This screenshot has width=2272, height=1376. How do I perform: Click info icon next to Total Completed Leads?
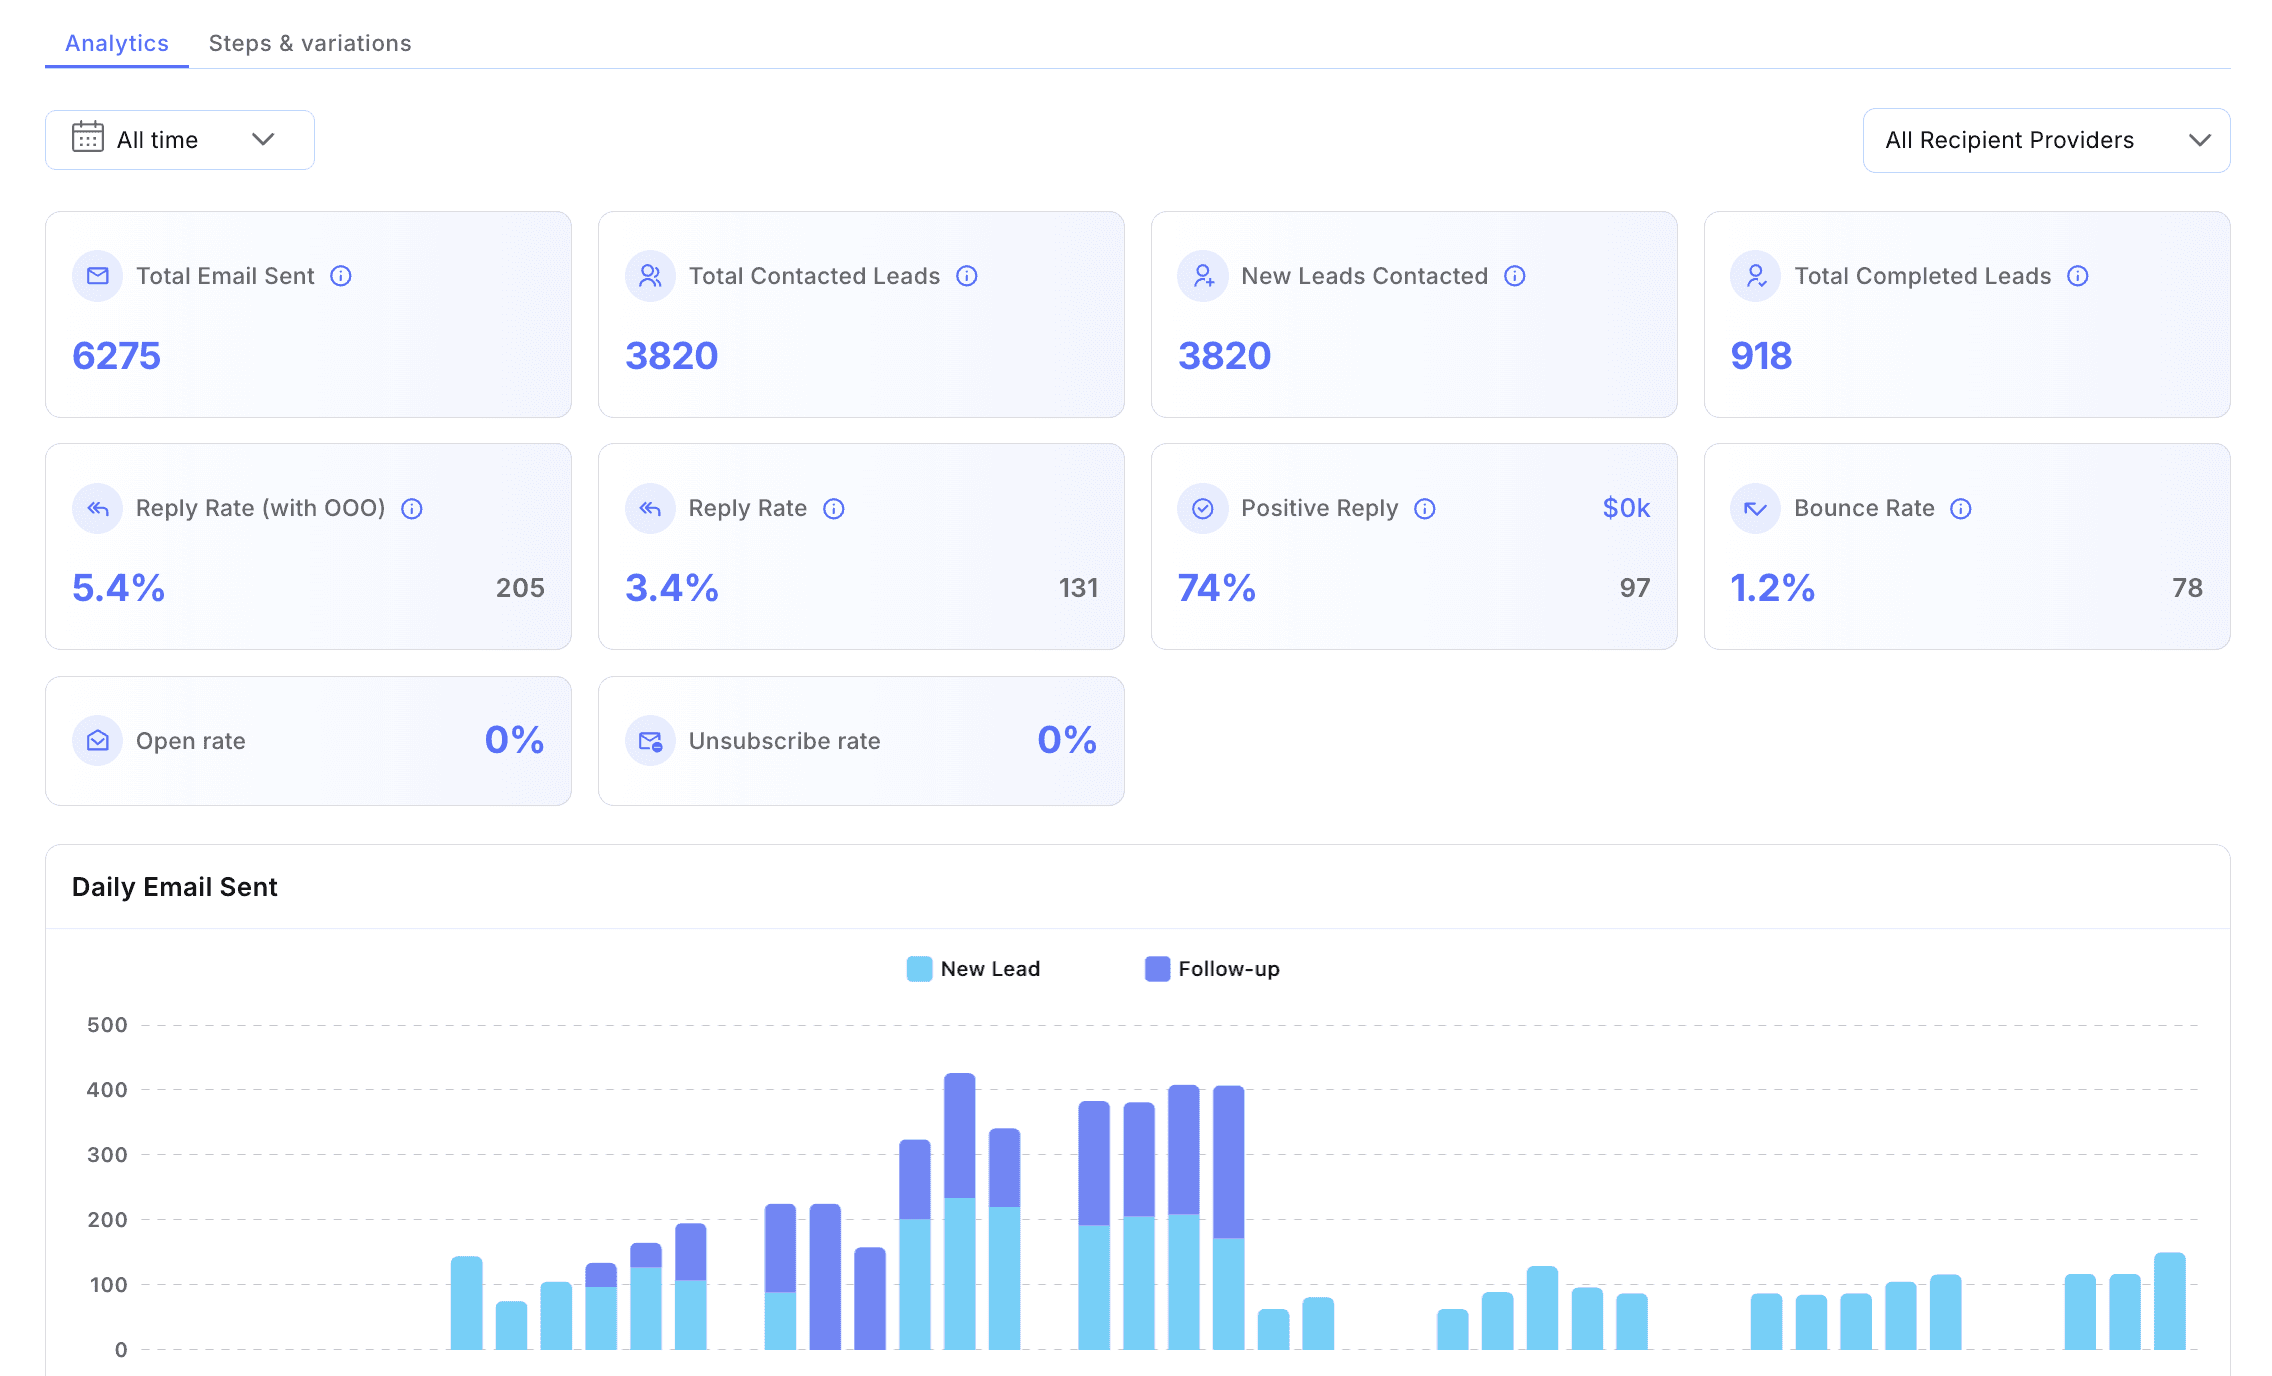pyautogui.click(x=2078, y=276)
